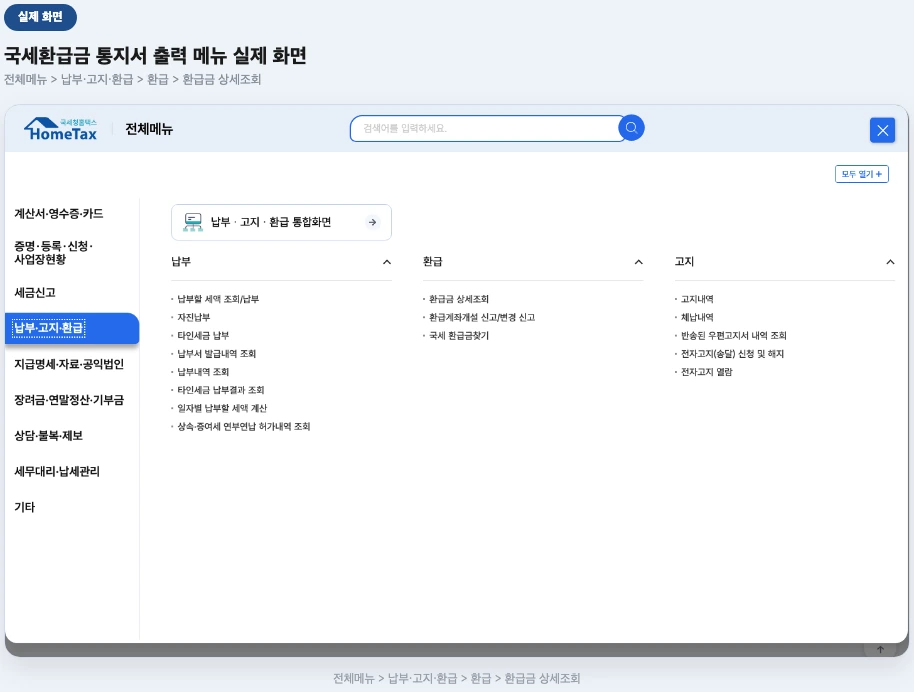914x692 pixels.
Task: Click the 국세환급금 통지서 출력 메뉴 page title
Action: [x=155, y=55]
